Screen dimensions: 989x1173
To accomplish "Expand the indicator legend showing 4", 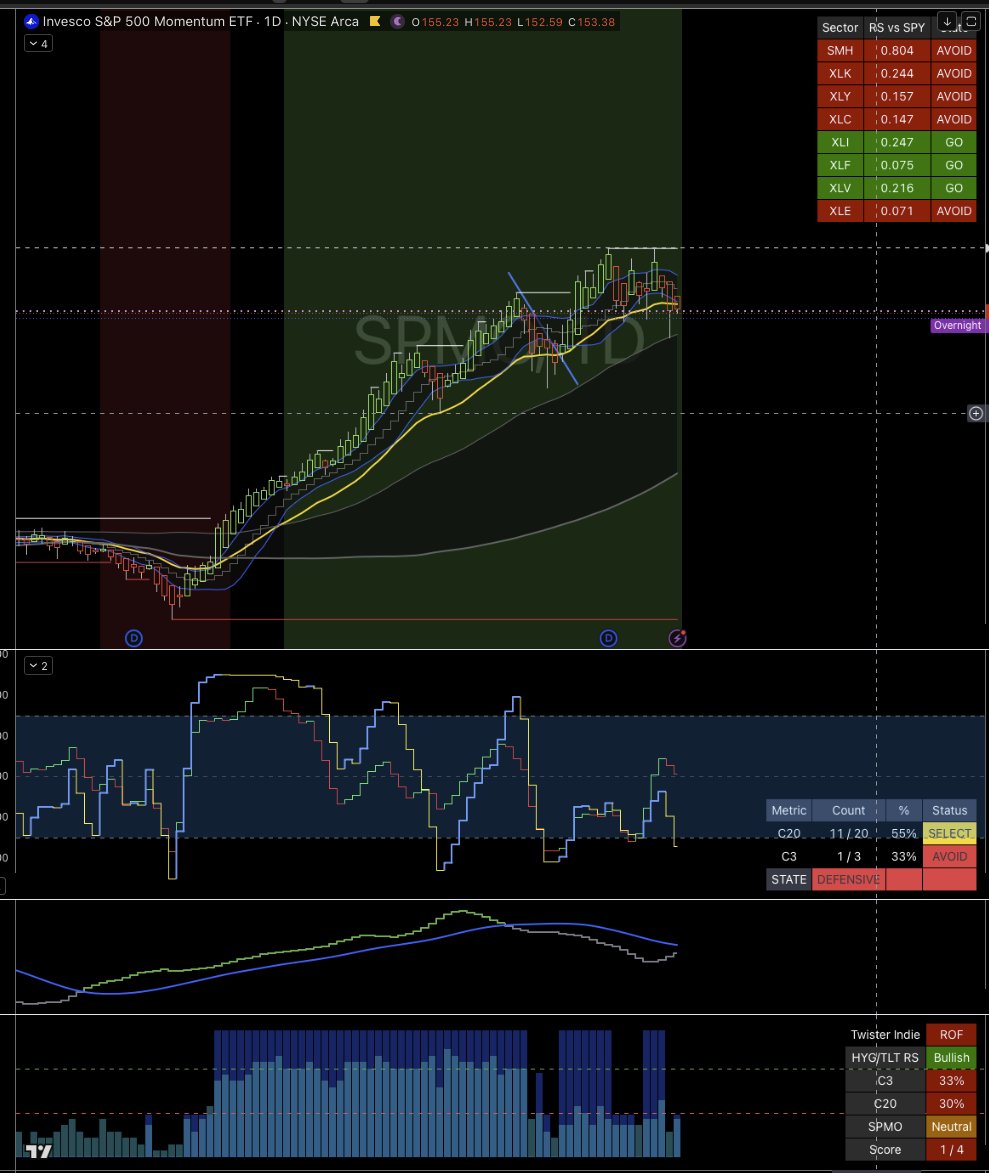I will [38, 43].
